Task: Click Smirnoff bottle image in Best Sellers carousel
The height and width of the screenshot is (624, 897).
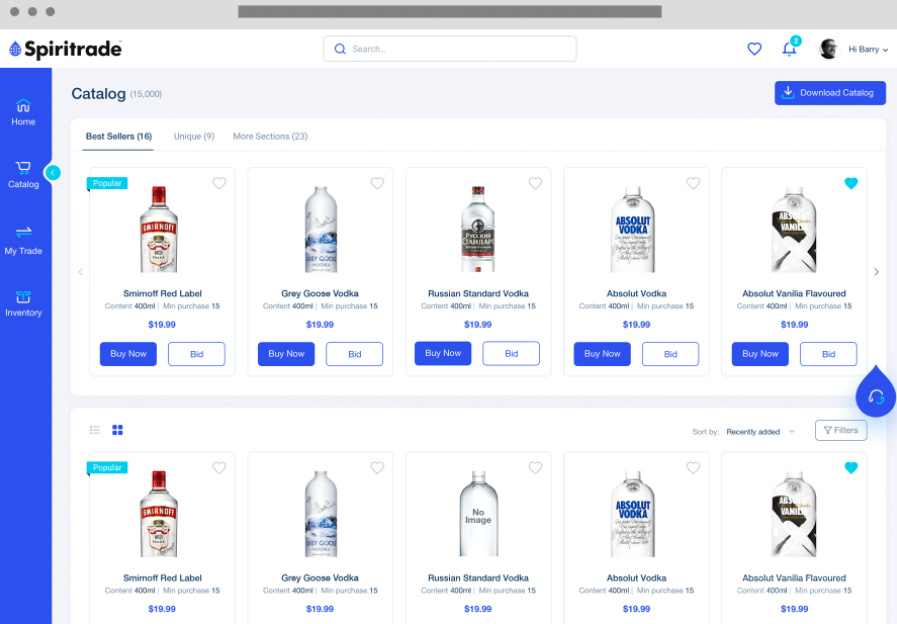Action: coord(159,229)
